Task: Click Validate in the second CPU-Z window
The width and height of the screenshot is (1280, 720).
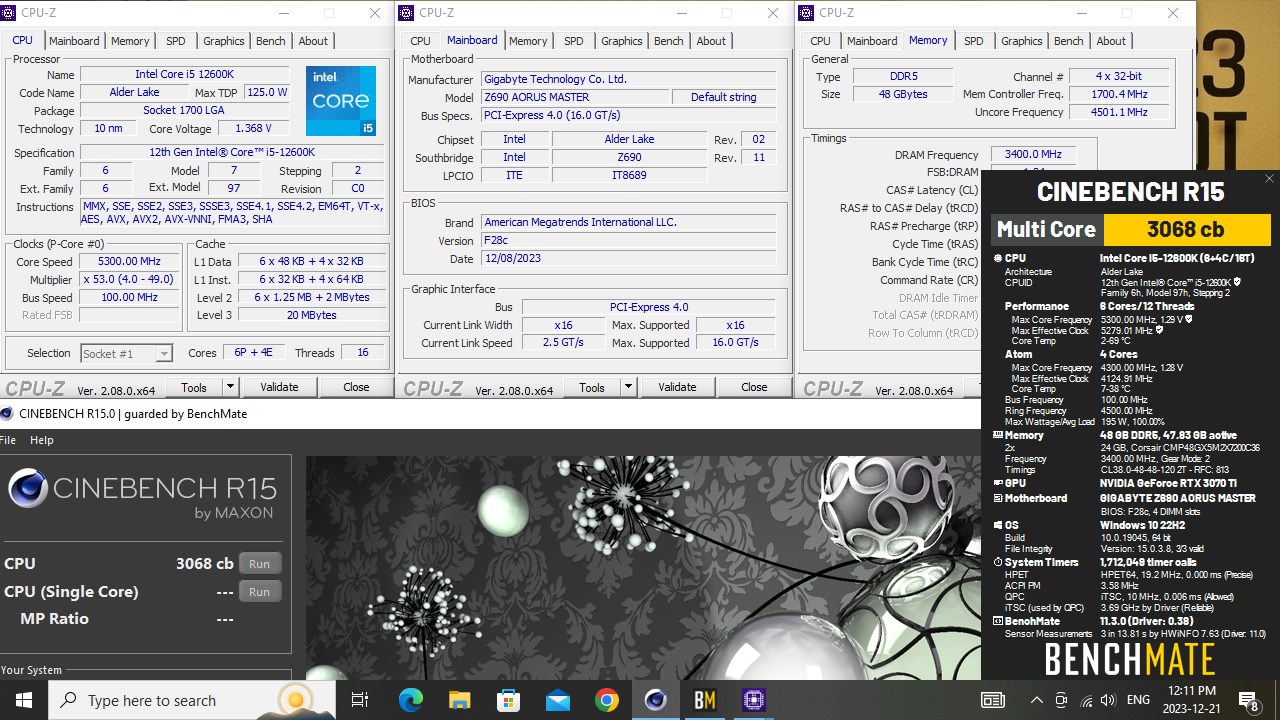Action: pos(677,387)
